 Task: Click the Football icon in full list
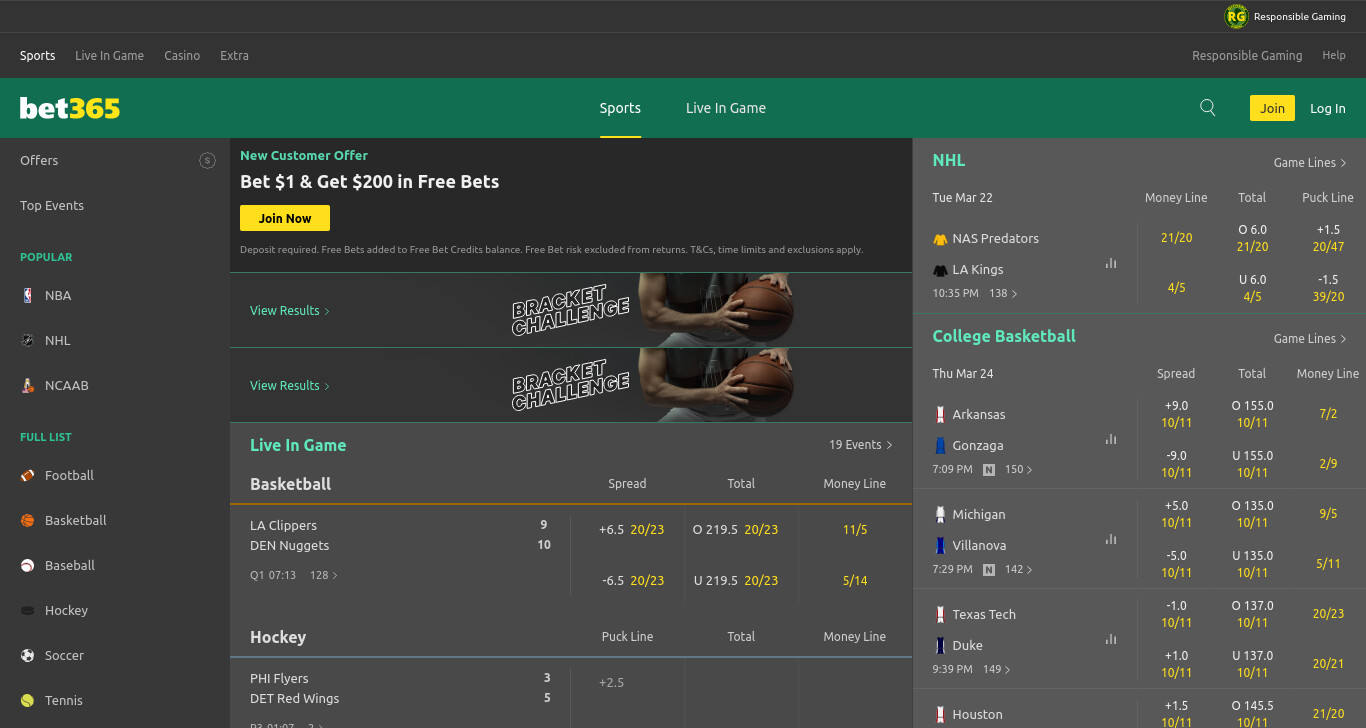click(28, 475)
